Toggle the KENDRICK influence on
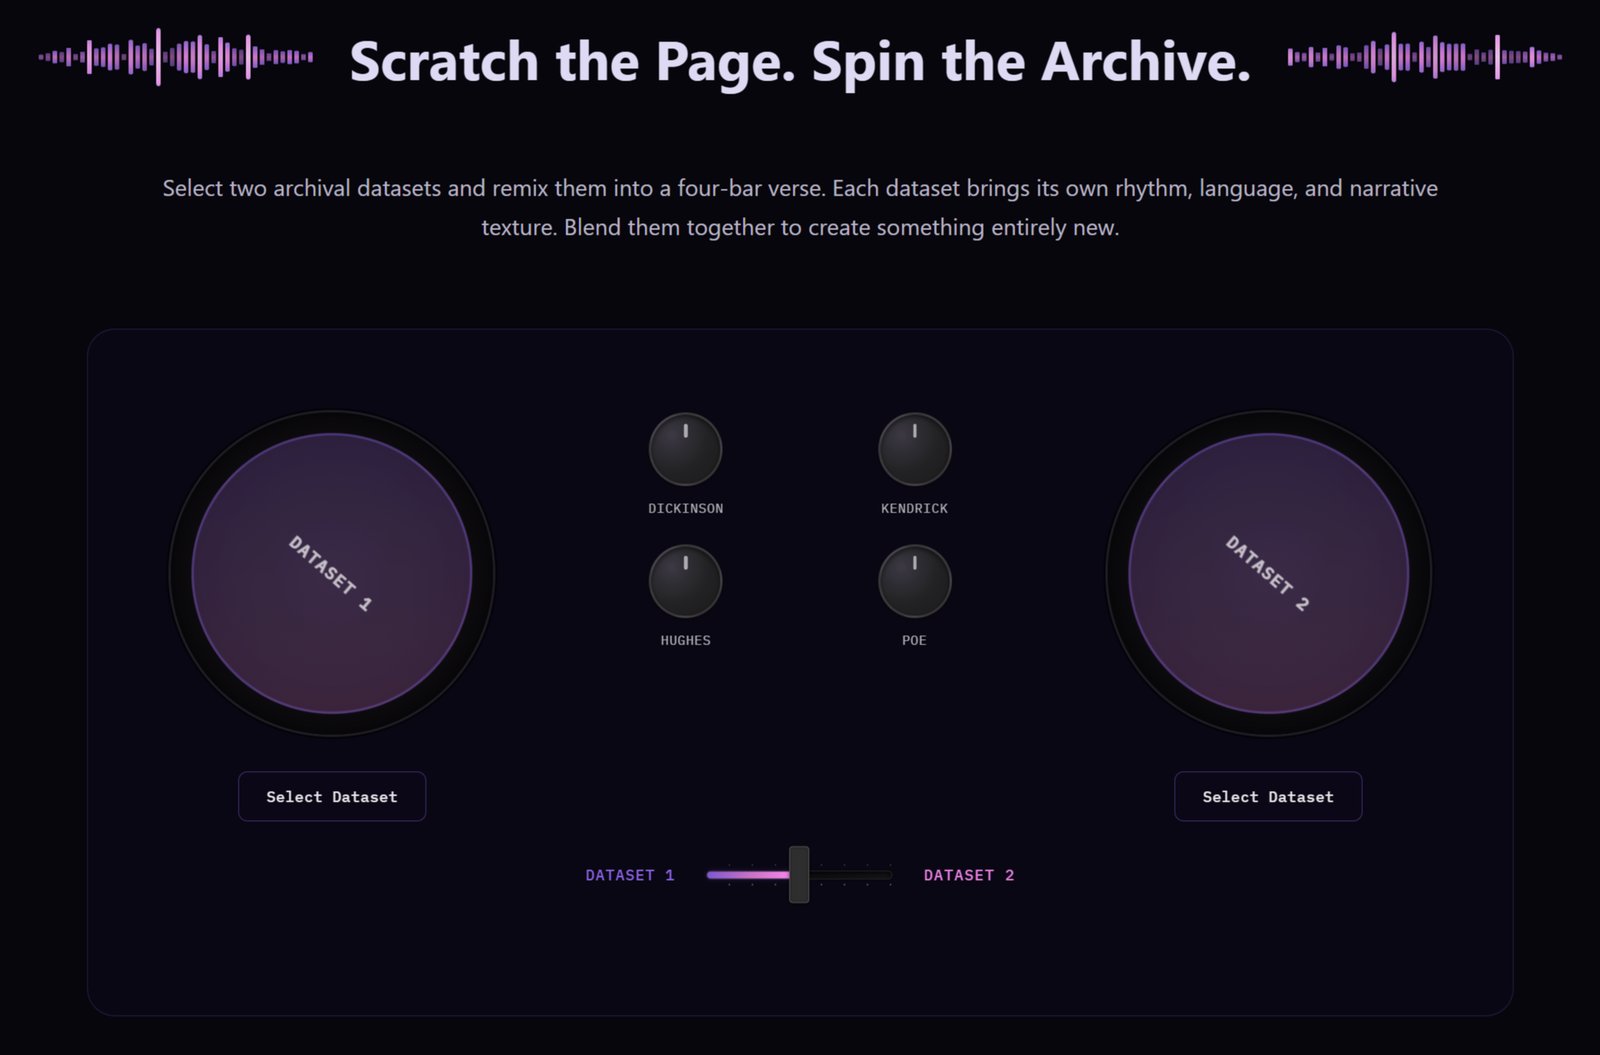Screen dimensions: 1600x1055 pos(915,450)
